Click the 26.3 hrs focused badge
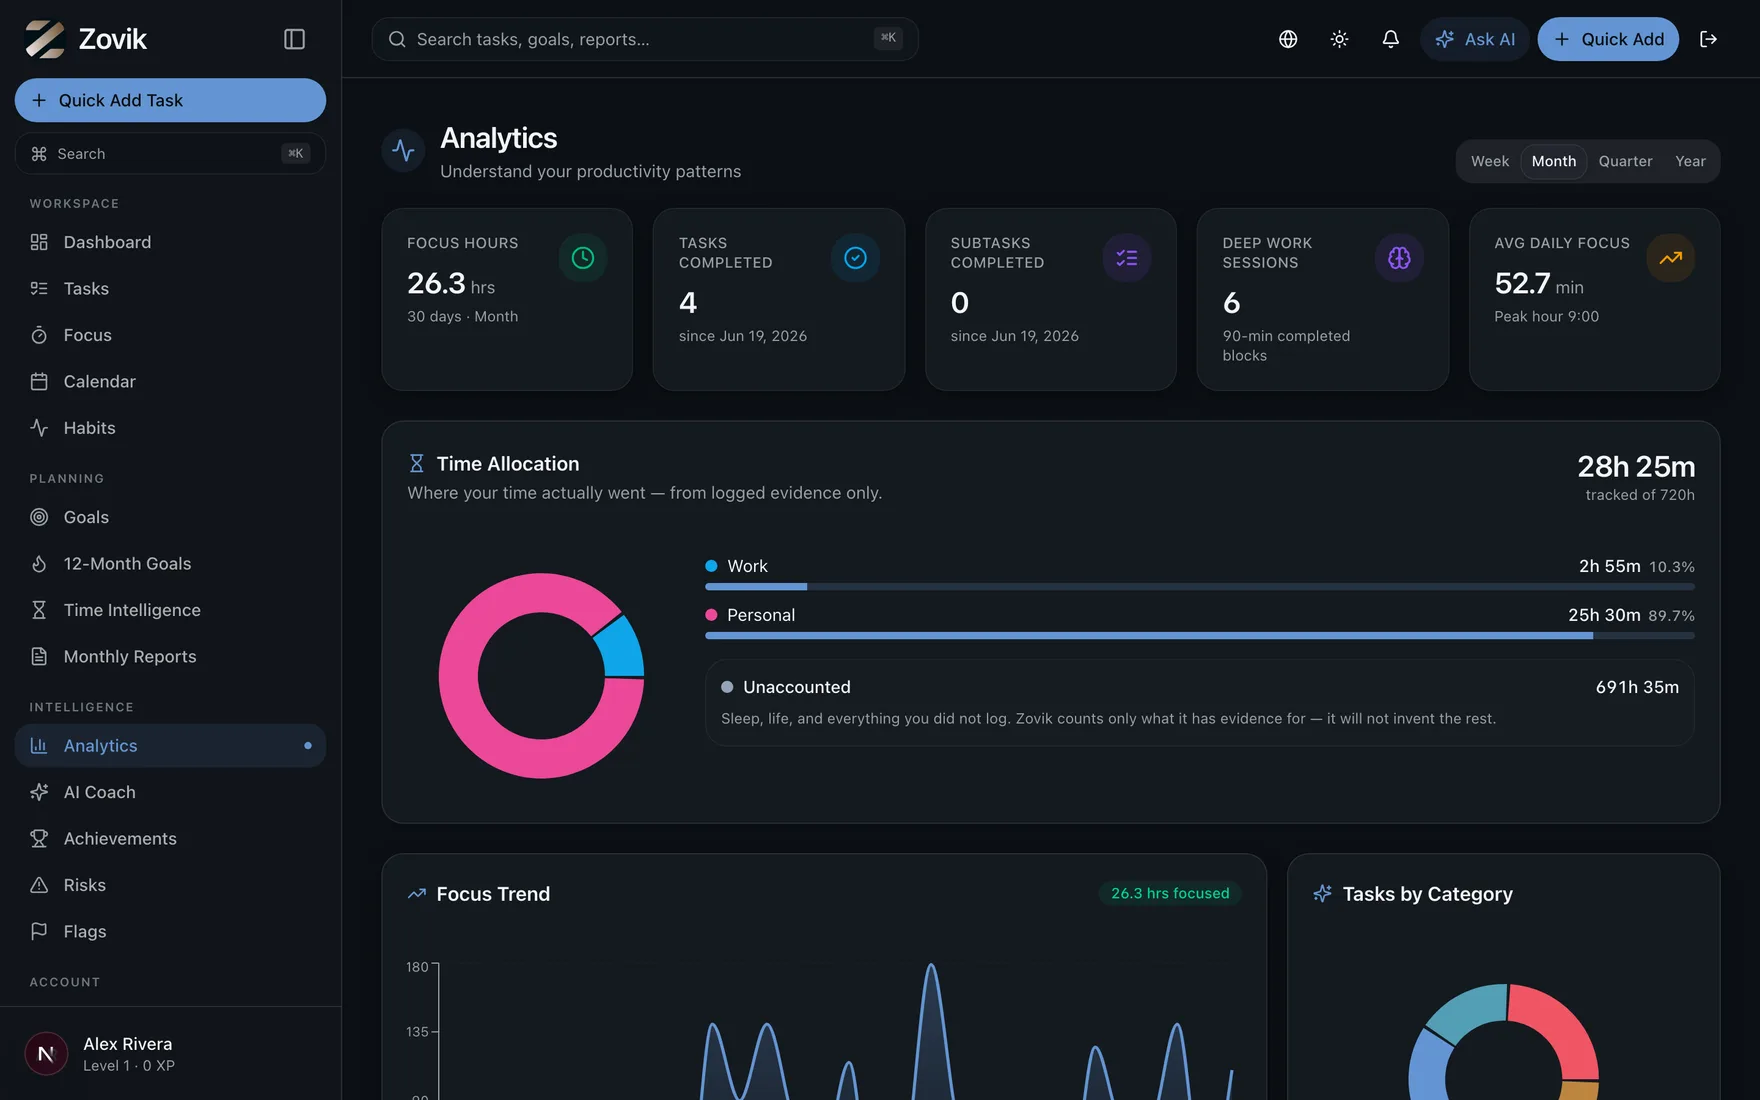 pos(1170,893)
